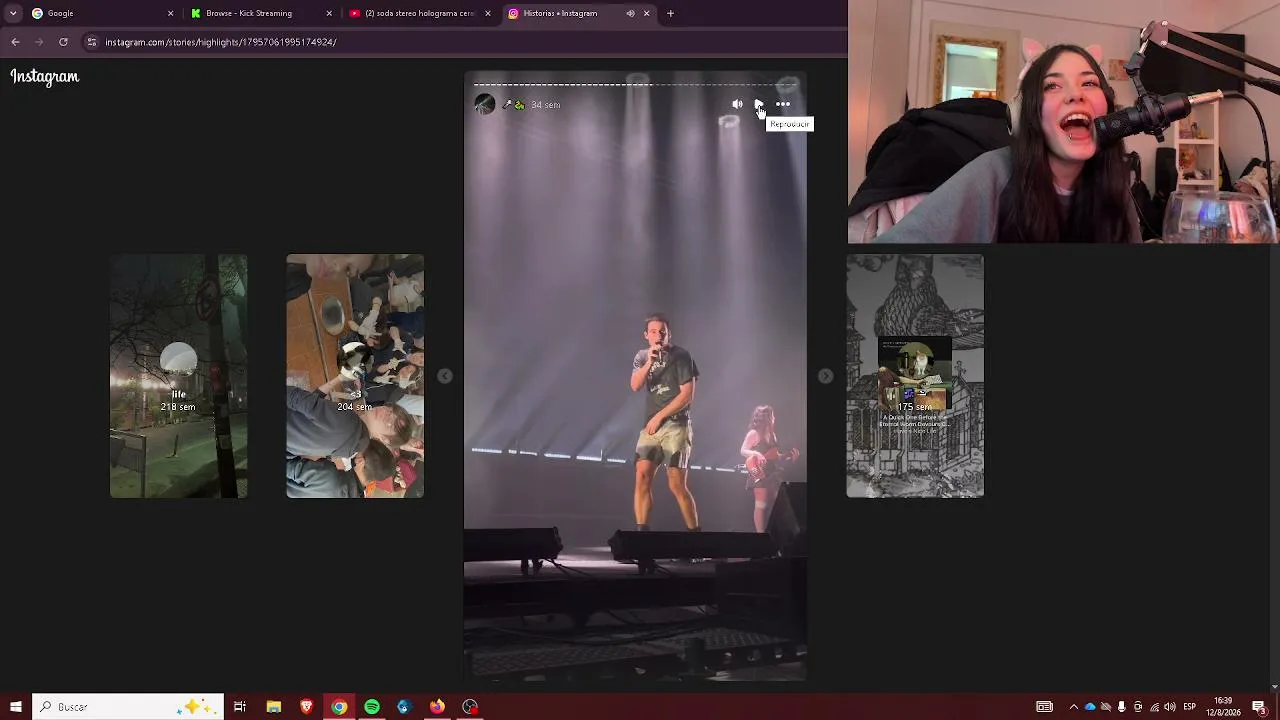The width and height of the screenshot is (1280, 720).
Task: Open a new browser tab
Action: (670, 13)
